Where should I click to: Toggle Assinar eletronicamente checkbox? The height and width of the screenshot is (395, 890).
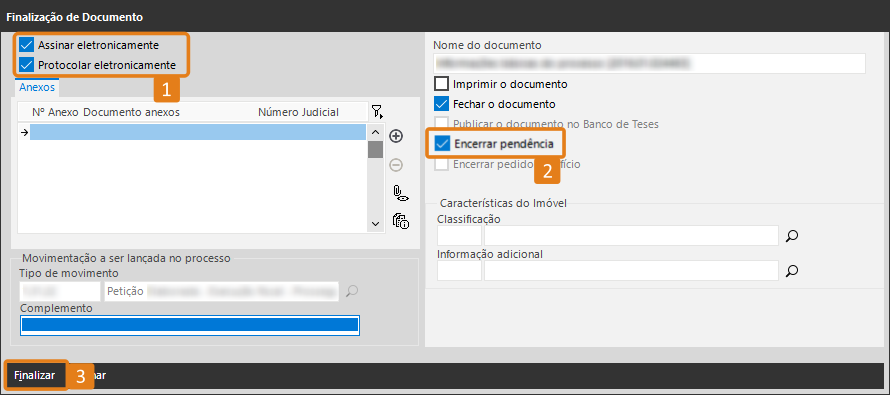point(27,45)
